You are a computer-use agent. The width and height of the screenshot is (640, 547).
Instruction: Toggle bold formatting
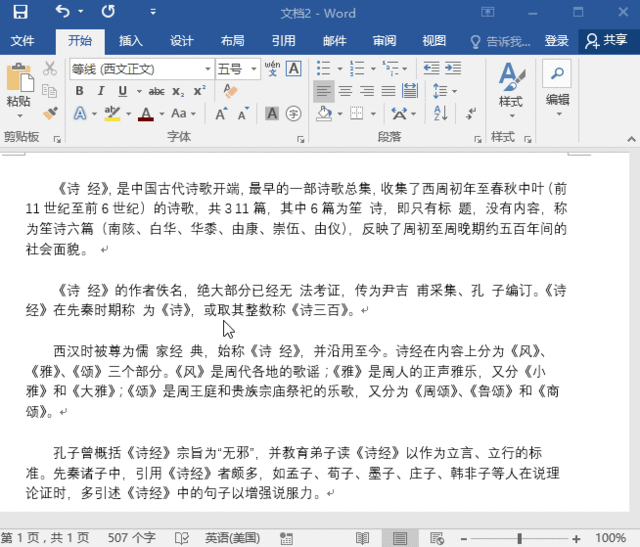pos(80,91)
